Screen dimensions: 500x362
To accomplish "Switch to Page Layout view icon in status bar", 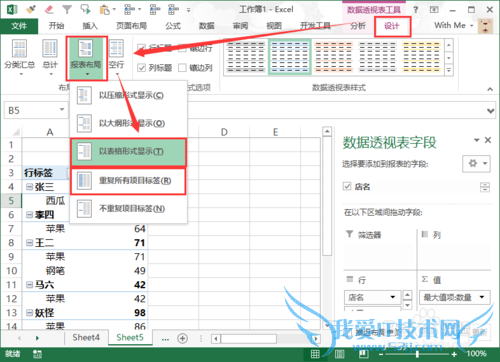I will coord(340,354).
